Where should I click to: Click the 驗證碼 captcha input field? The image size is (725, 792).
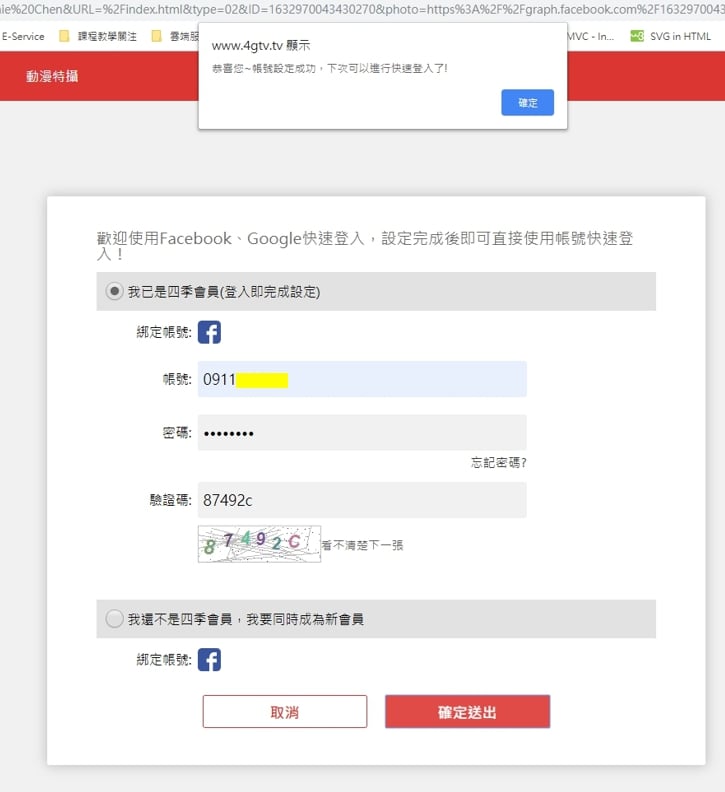coord(362,500)
